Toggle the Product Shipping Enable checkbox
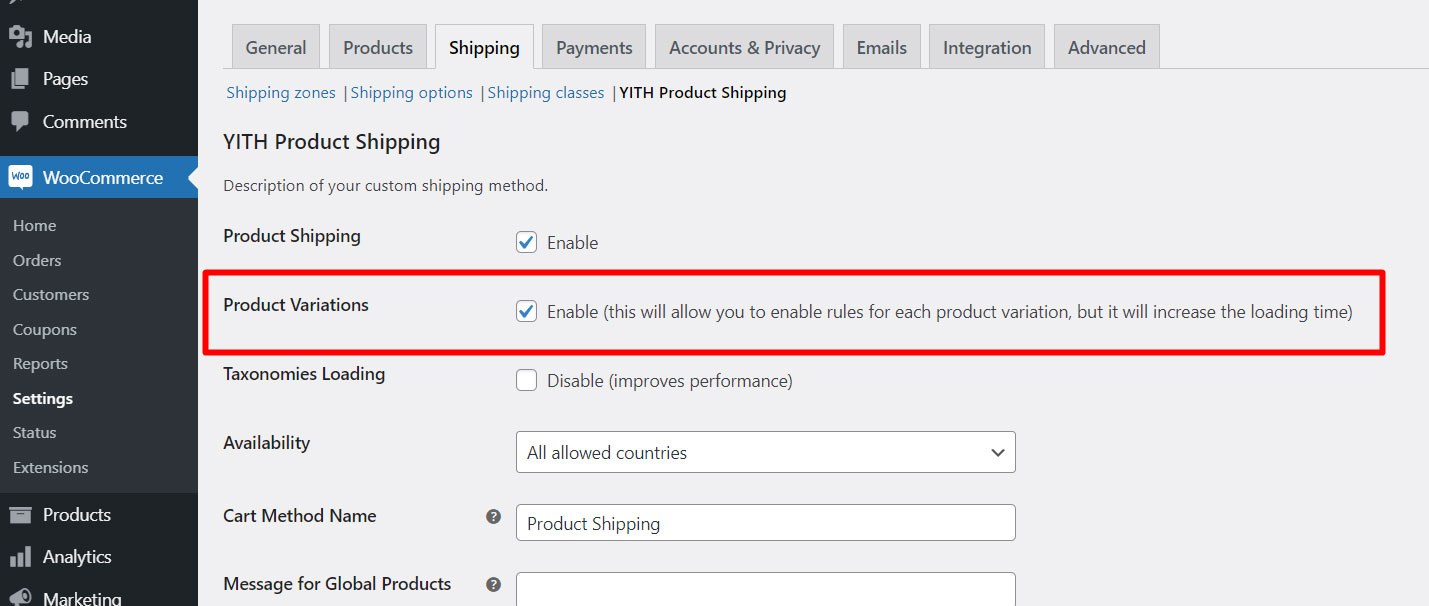The height and width of the screenshot is (606, 1429). click(527, 242)
